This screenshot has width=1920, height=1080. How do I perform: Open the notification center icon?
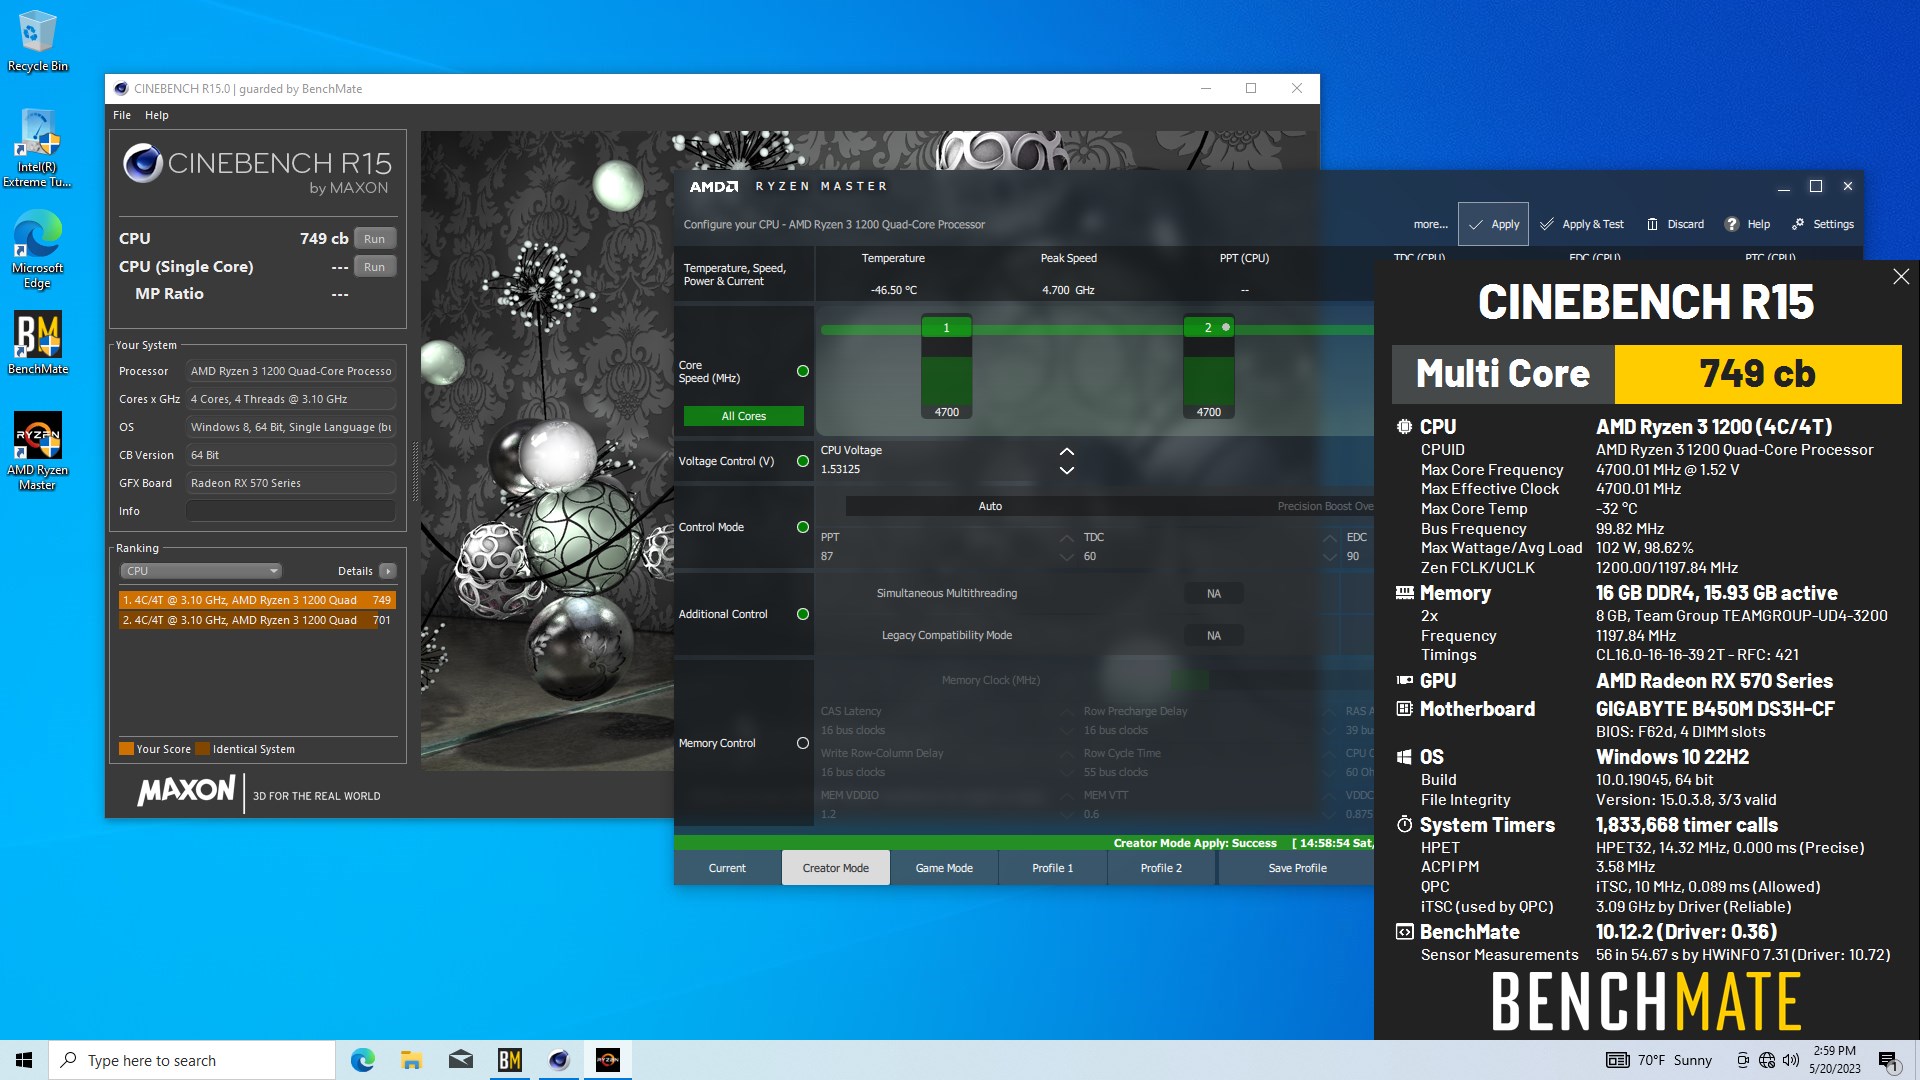pyautogui.click(x=1888, y=1060)
